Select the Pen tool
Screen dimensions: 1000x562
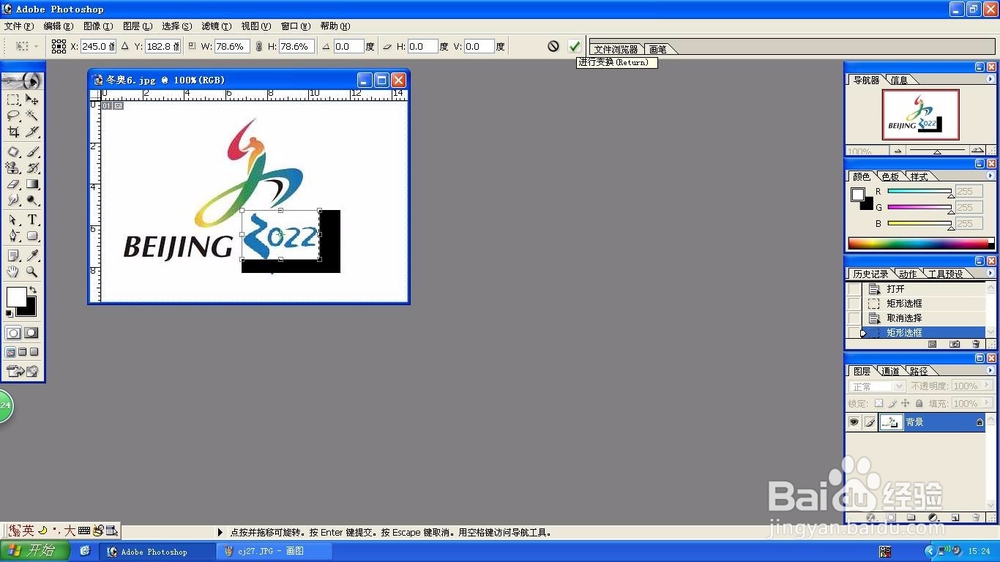(13, 236)
